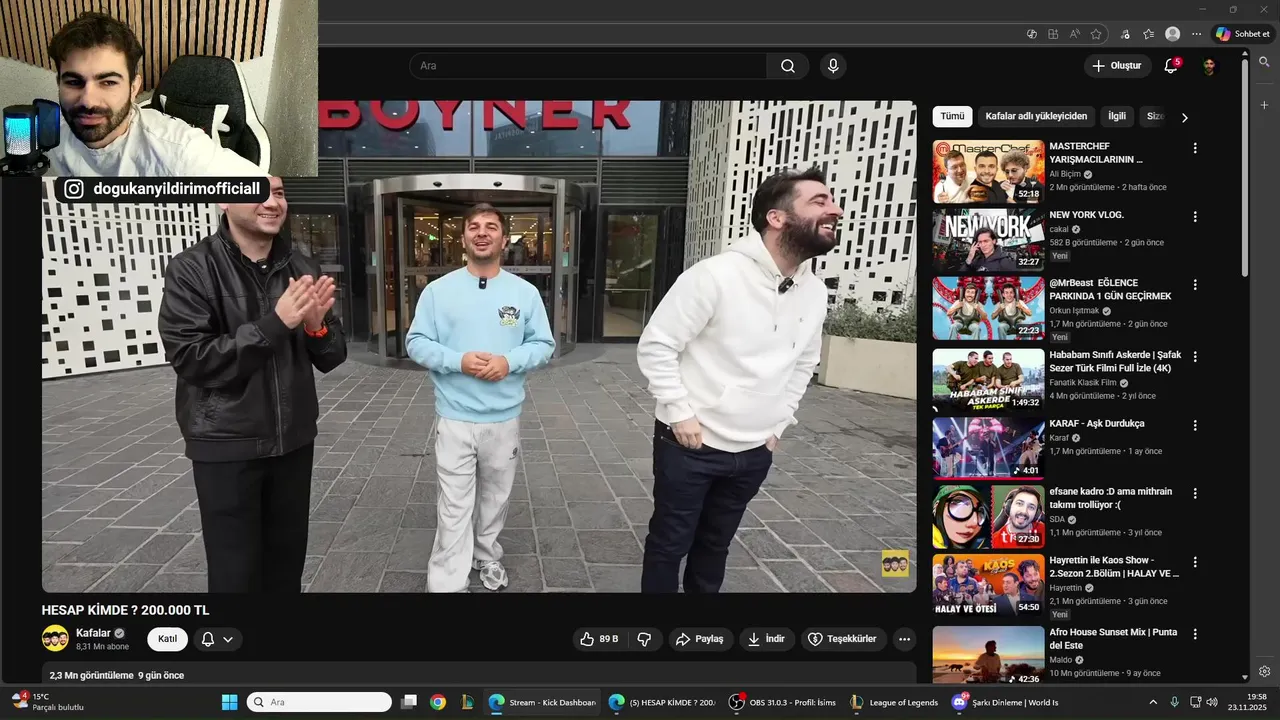The image size is (1280, 720).
Task: Open Hayrettin ile Kaos Show title
Action: click(x=1114, y=567)
